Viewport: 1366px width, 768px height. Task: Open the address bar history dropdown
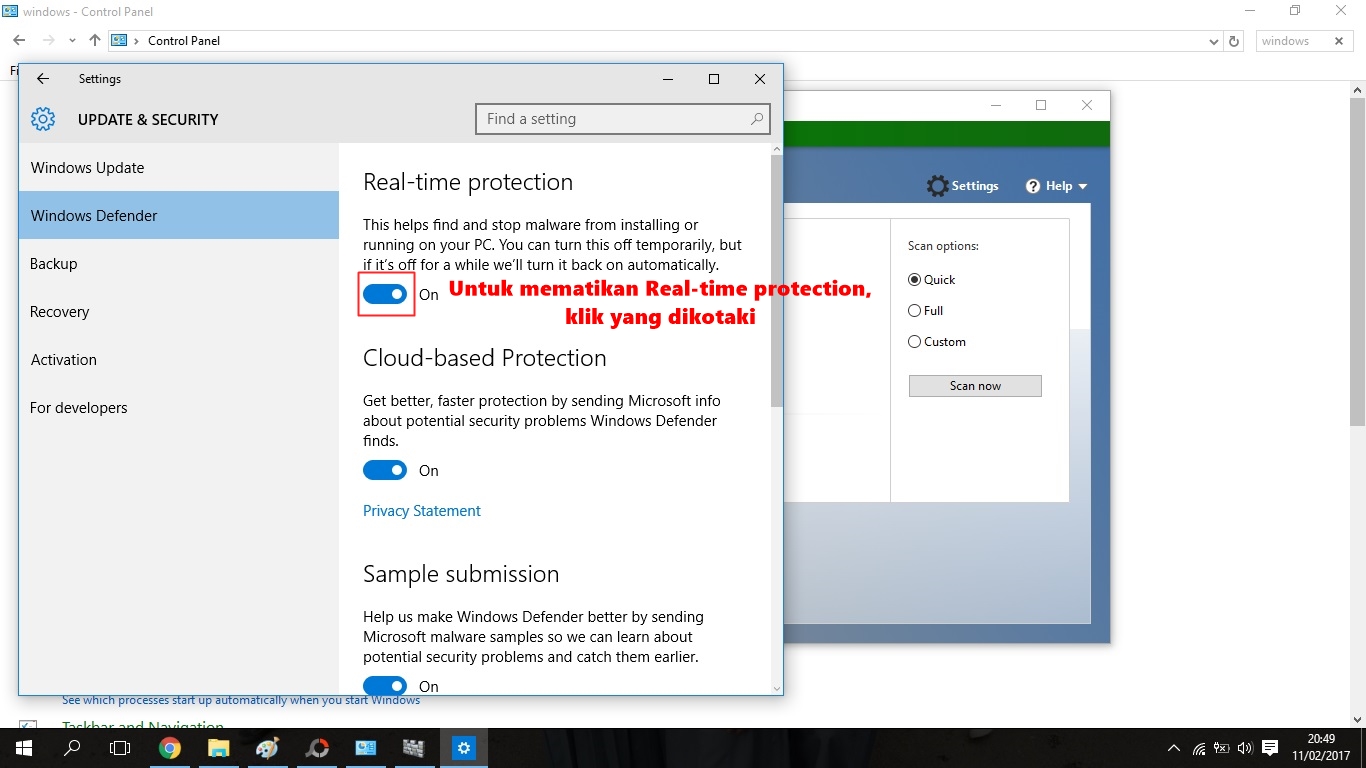pos(1214,41)
